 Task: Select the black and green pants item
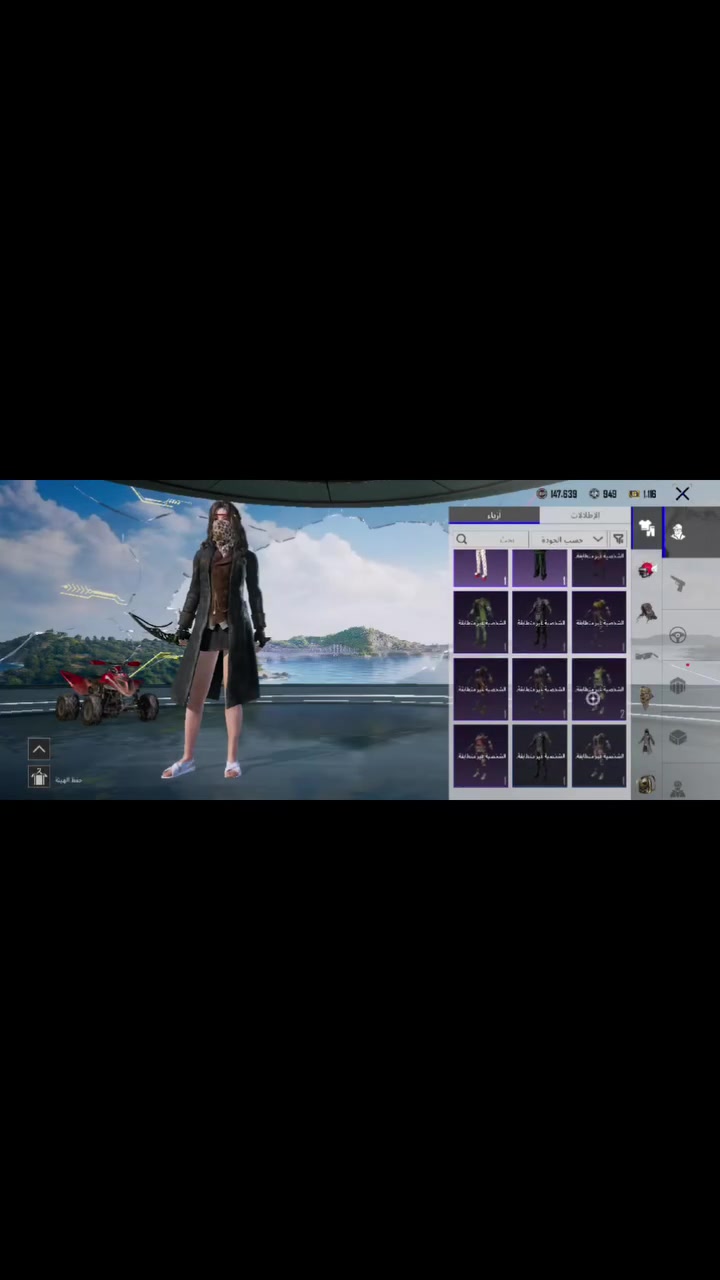tap(540, 568)
